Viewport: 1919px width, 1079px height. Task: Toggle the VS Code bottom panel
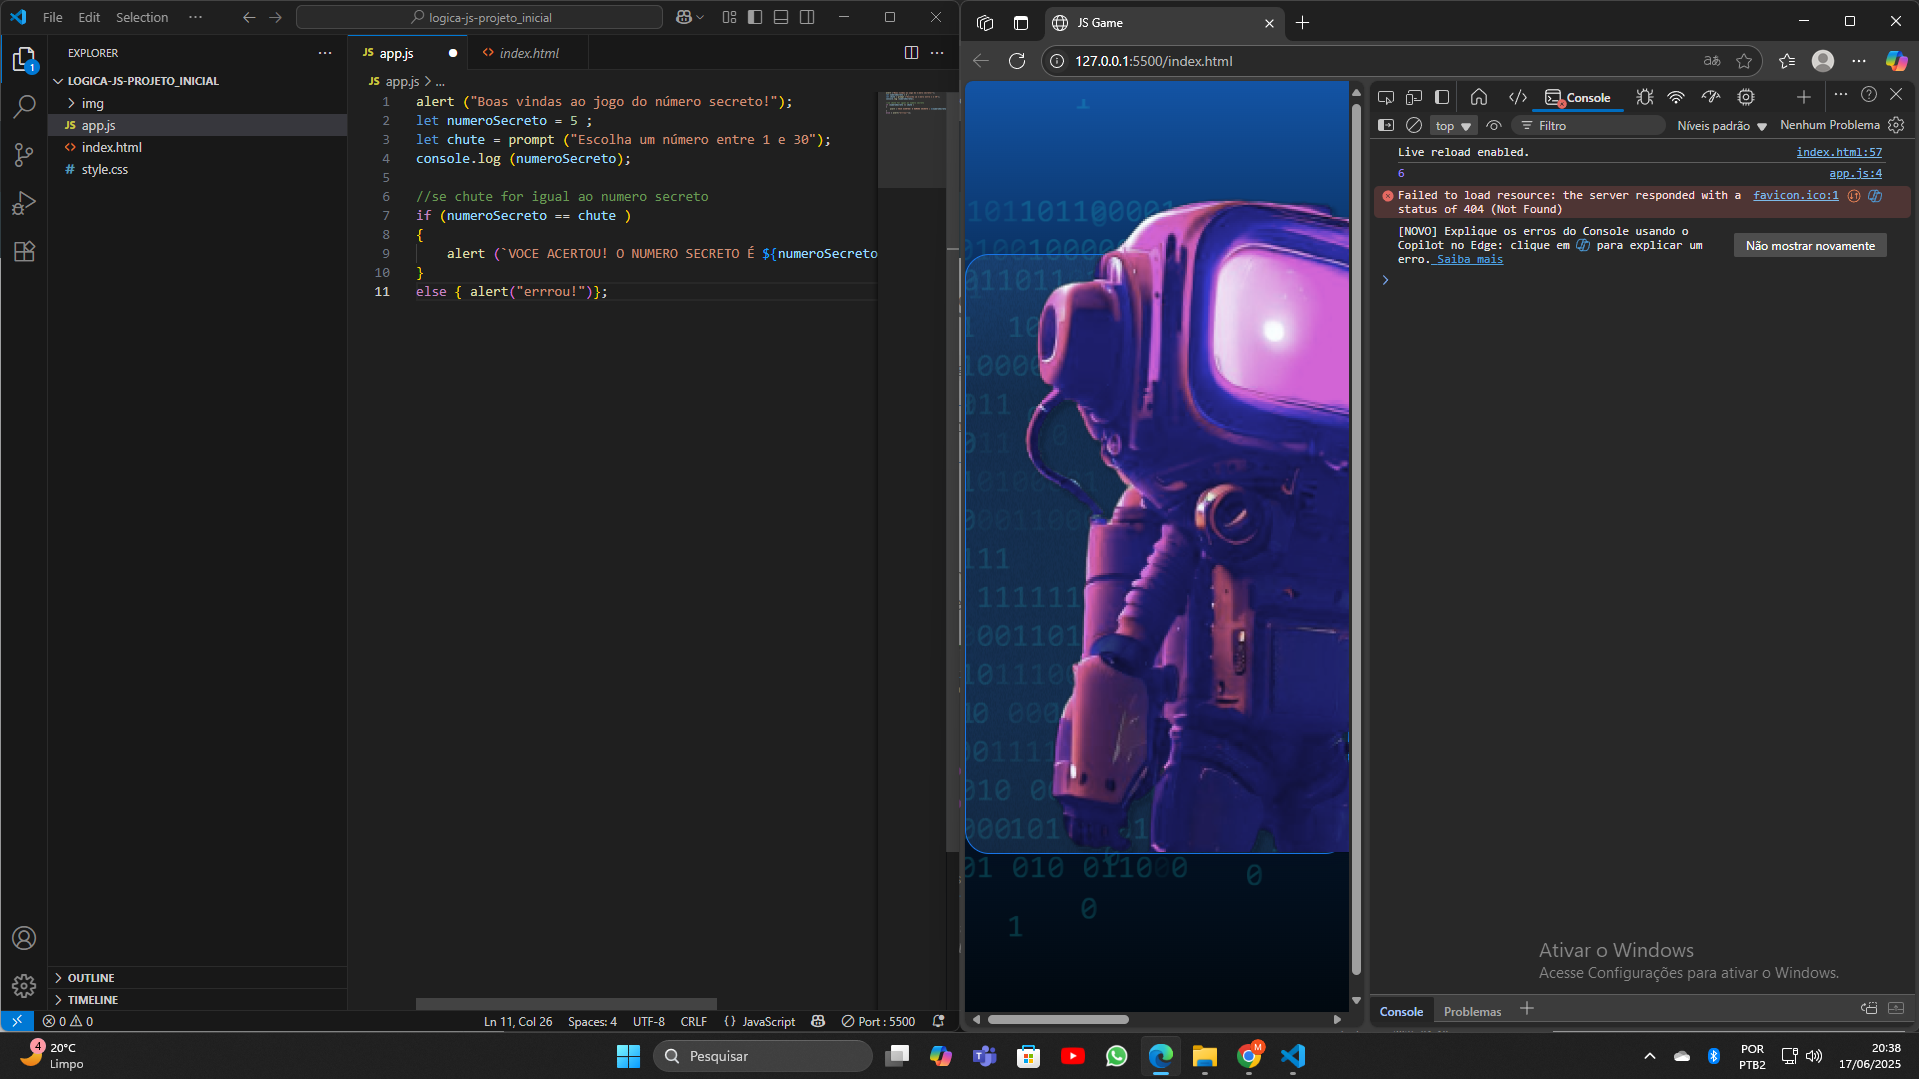(781, 17)
